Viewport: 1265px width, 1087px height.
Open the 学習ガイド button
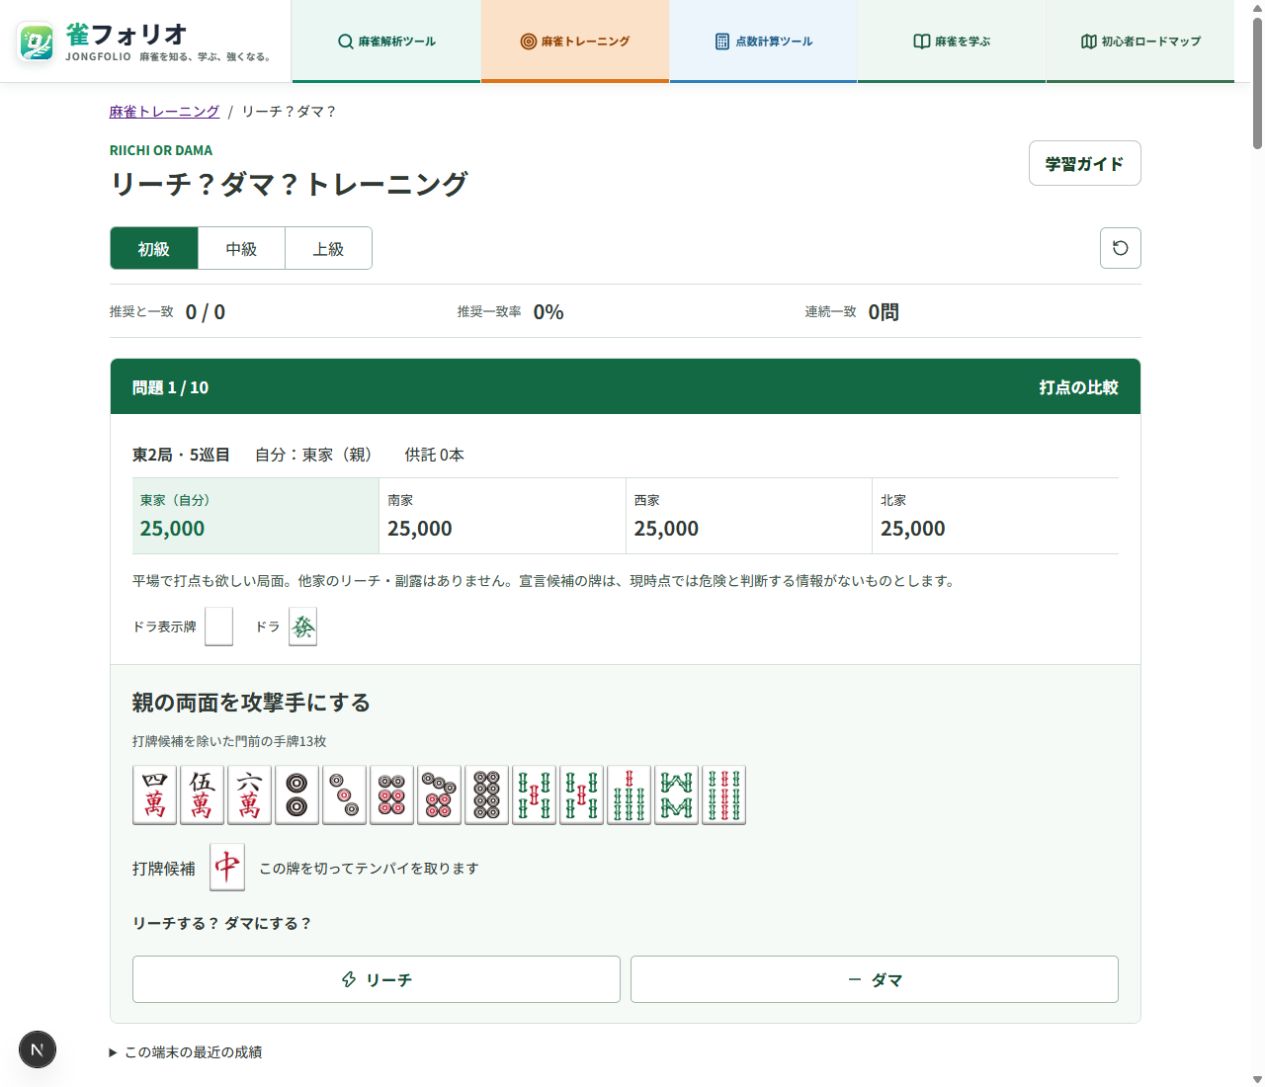coord(1085,163)
